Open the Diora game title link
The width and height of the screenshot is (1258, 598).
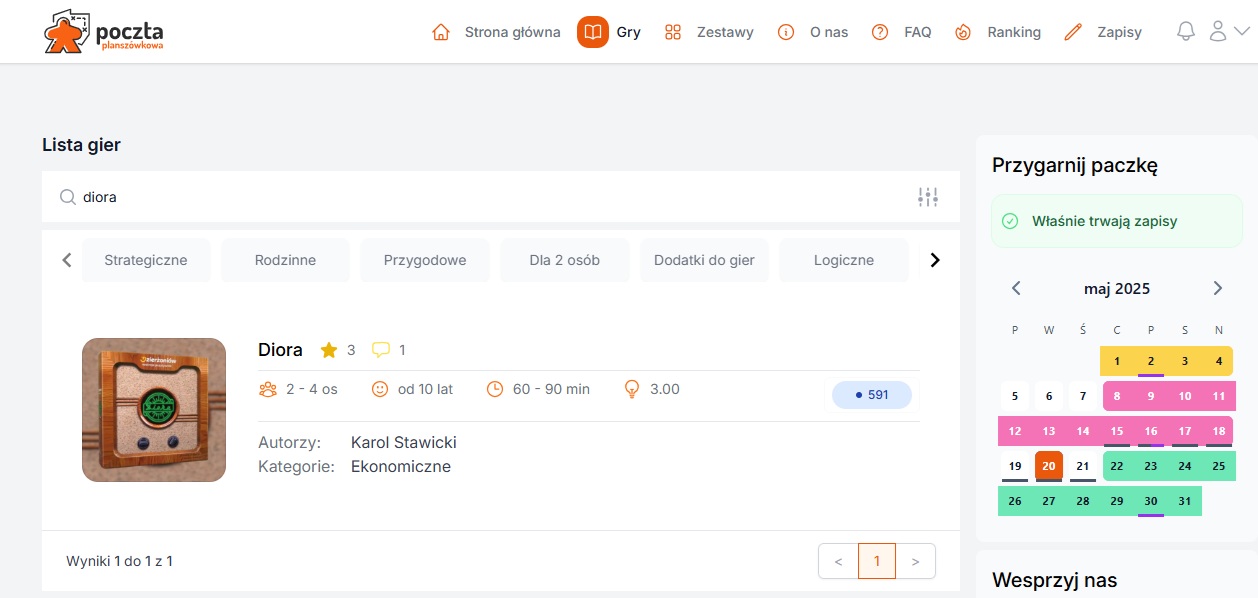pos(280,350)
